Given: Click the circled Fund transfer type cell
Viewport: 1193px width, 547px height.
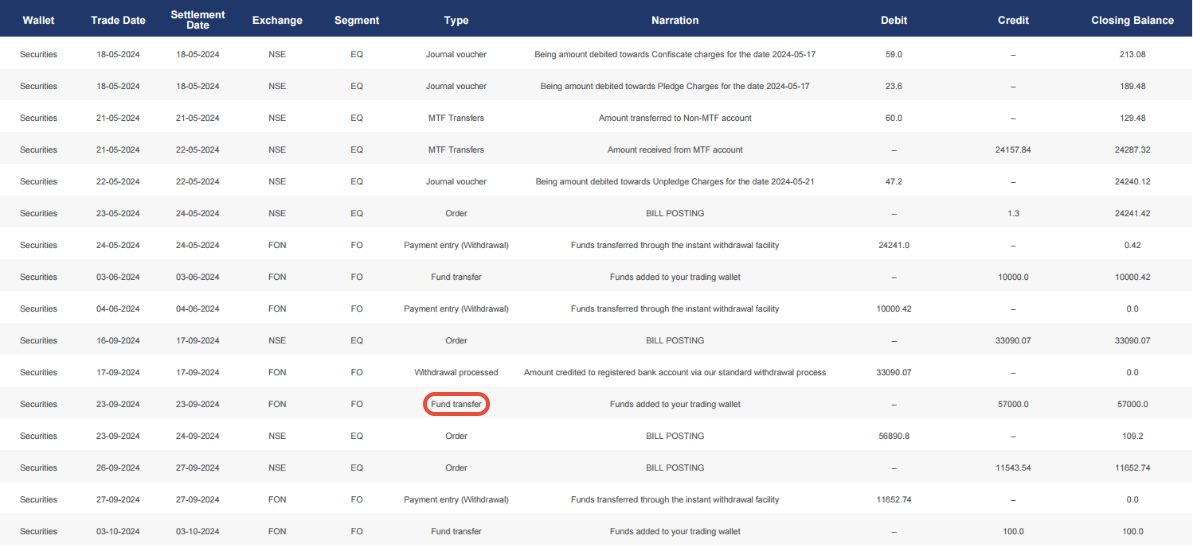Looking at the screenshot, I should [456, 404].
